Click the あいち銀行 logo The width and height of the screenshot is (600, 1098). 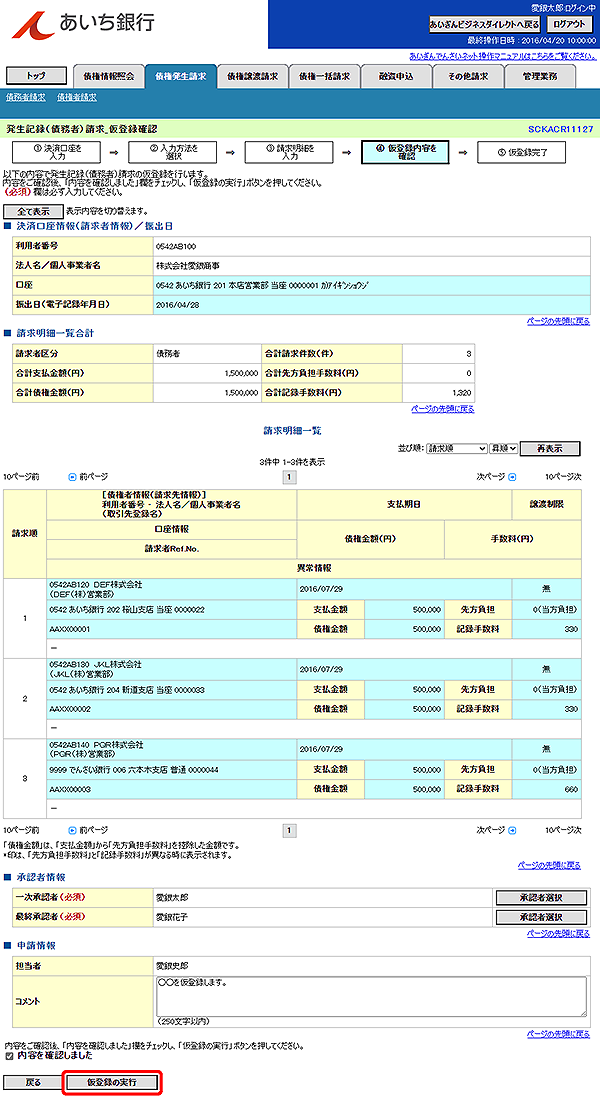click(83, 25)
